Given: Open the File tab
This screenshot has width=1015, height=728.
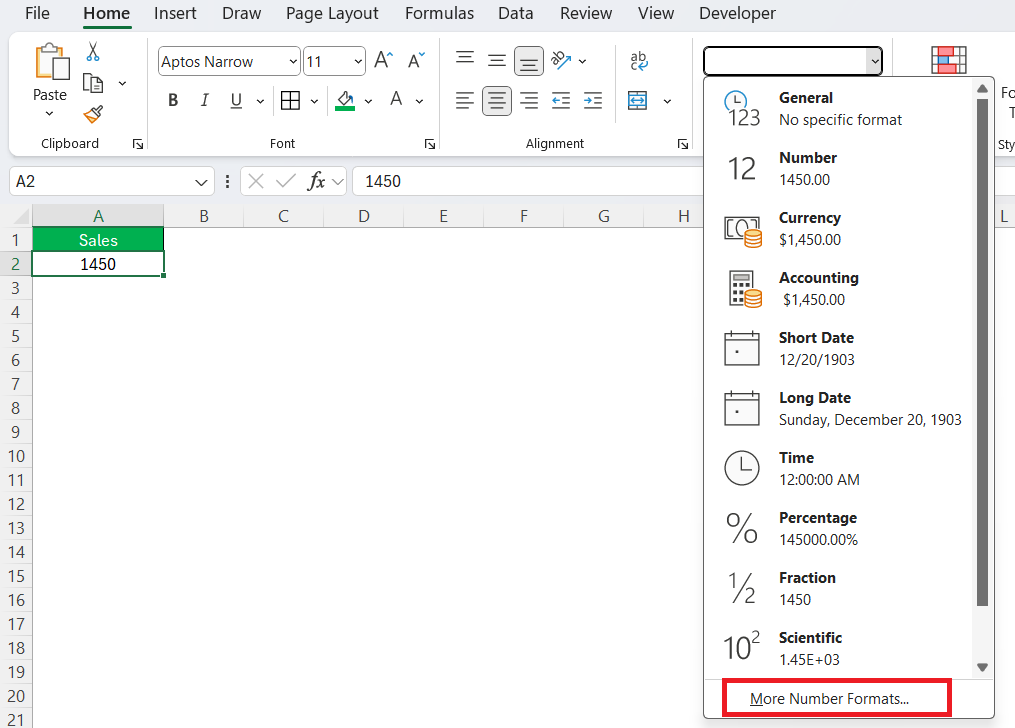Looking at the screenshot, I should (37, 13).
